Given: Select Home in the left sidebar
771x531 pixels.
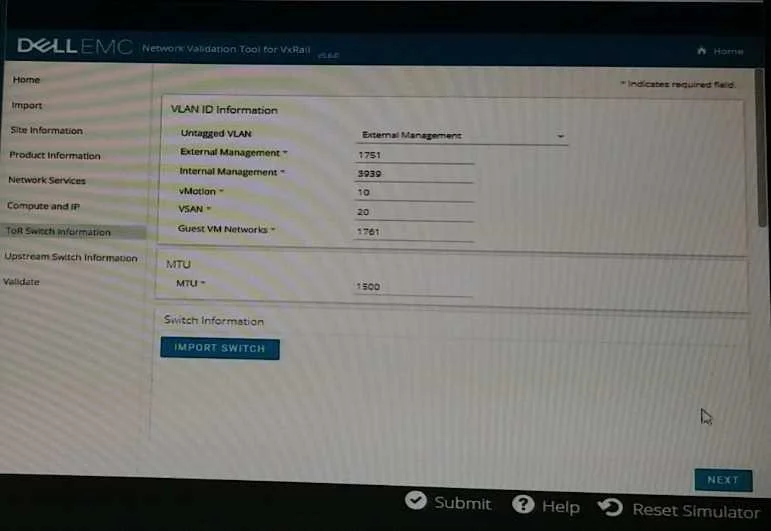Looking at the screenshot, I should [x=27, y=80].
